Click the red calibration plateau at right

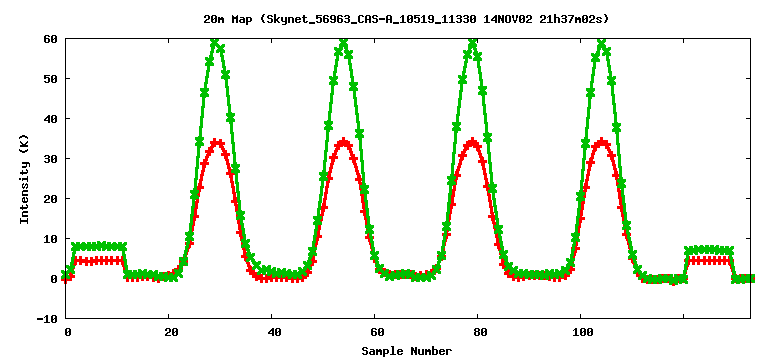(709, 260)
